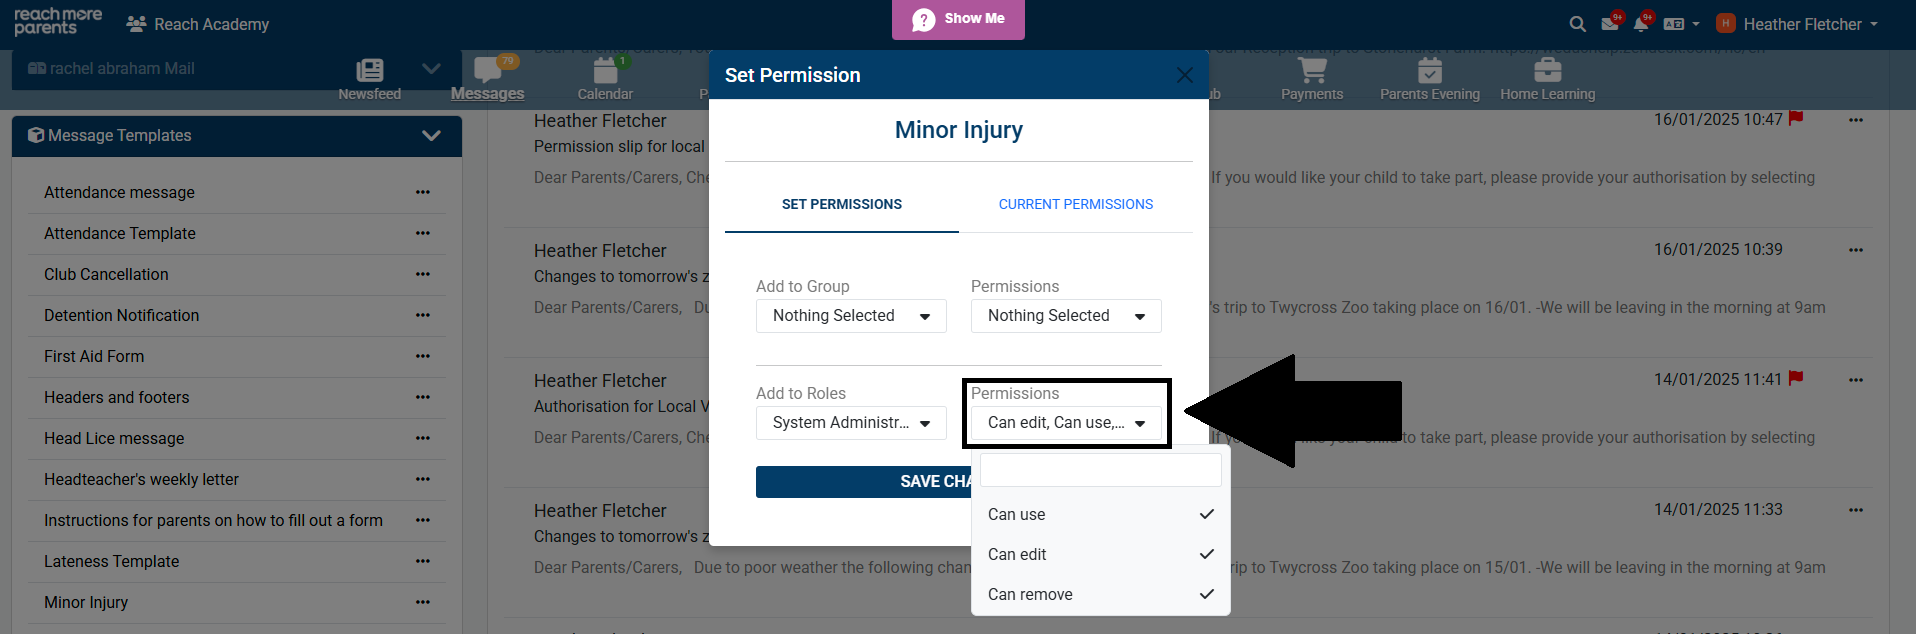The width and height of the screenshot is (1916, 634).
Task: Open the Newsfeed newspaper icon
Action: [x=369, y=71]
